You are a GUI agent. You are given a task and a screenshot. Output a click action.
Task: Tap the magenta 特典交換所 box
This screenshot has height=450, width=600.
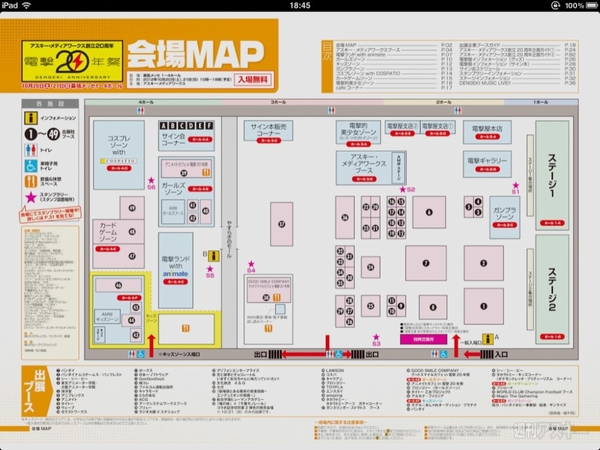pos(423,339)
